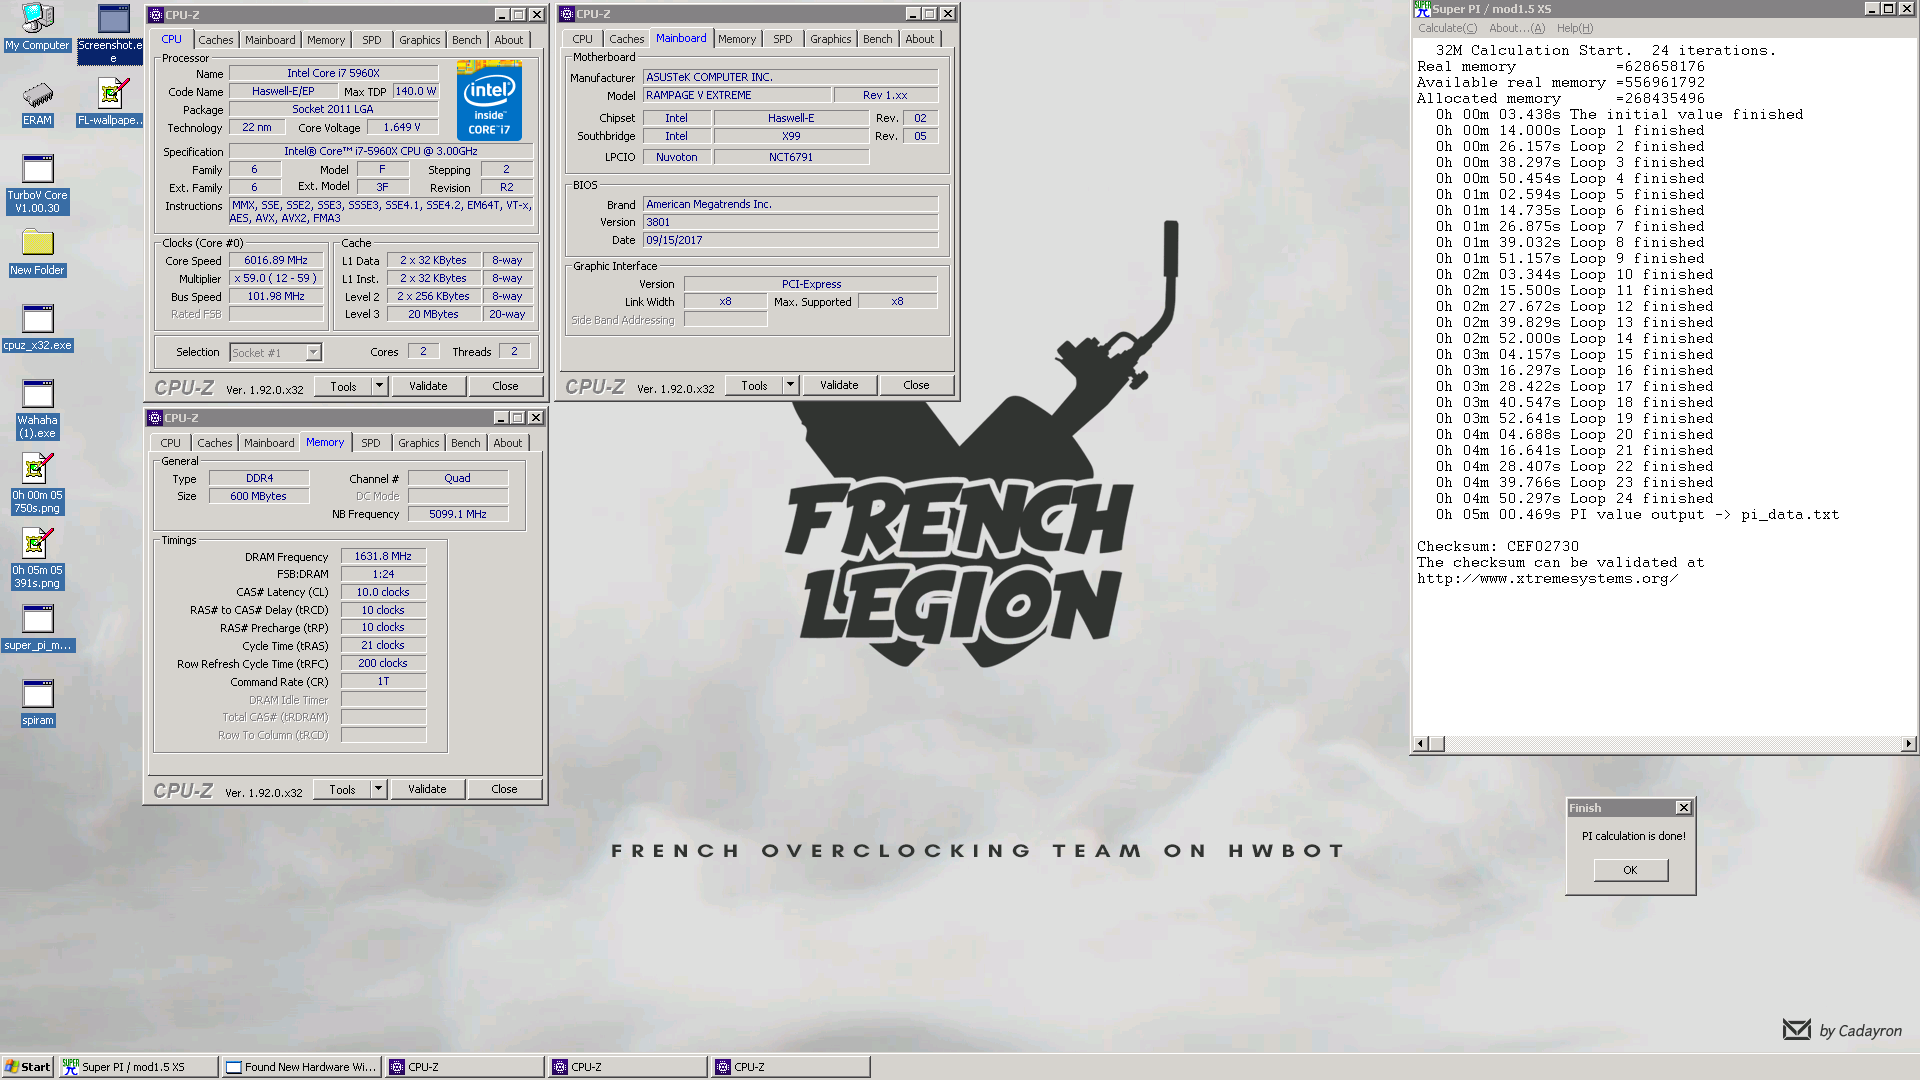This screenshot has height=1080, width=1920.
Task: Click CAS# Latency 10.0 clocks value
Action: coord(383,592)
